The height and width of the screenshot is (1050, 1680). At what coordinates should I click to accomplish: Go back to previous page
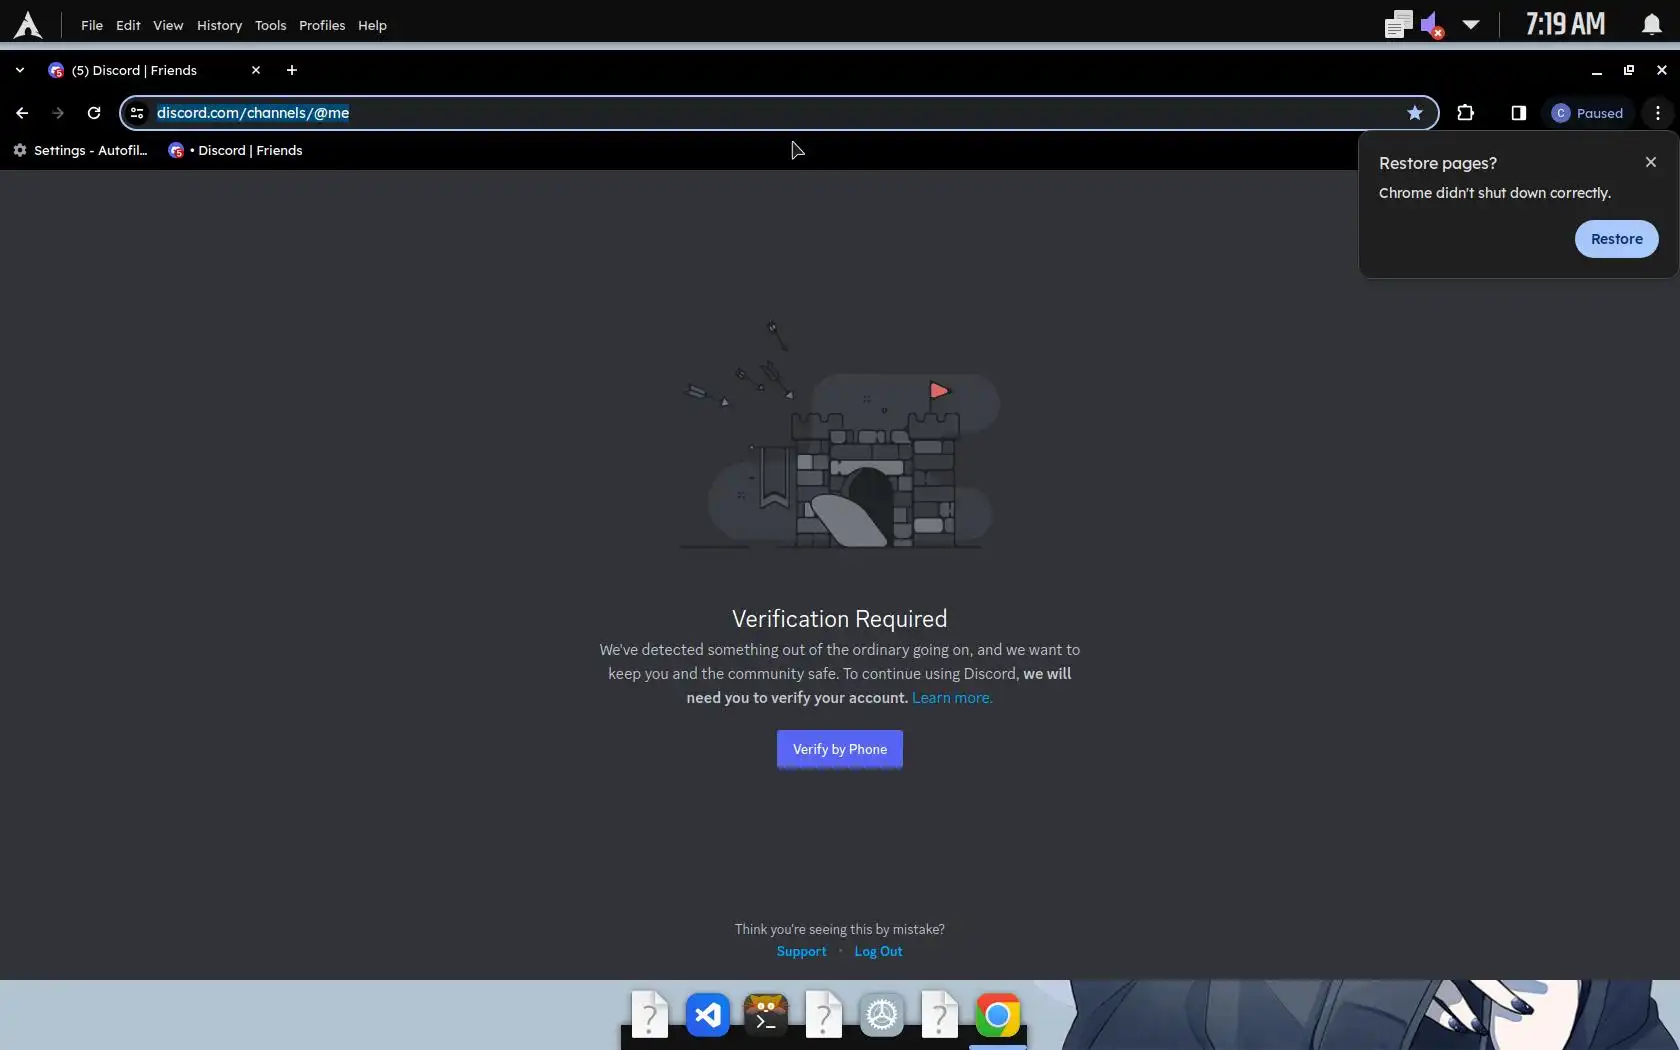[x=22, y=113]
